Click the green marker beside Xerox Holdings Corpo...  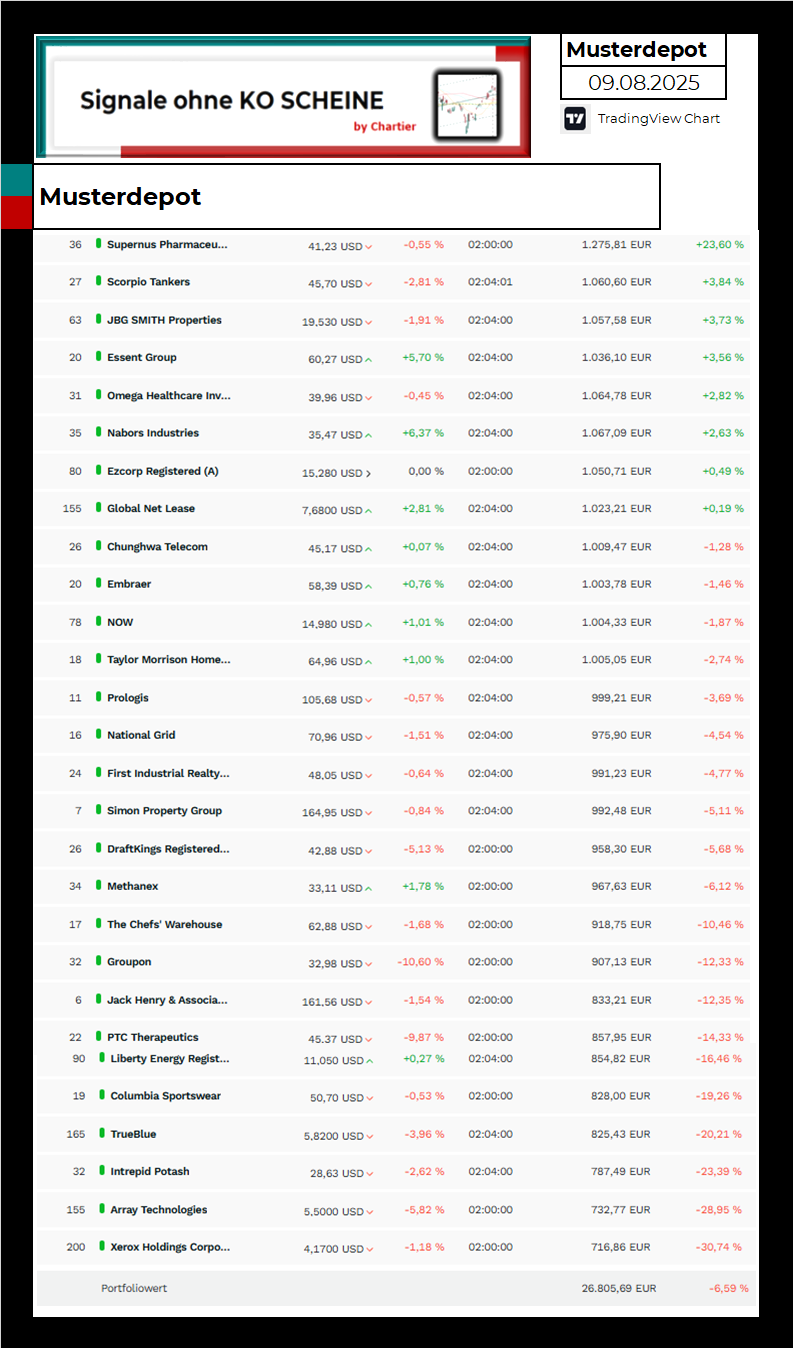[101, 1246]
